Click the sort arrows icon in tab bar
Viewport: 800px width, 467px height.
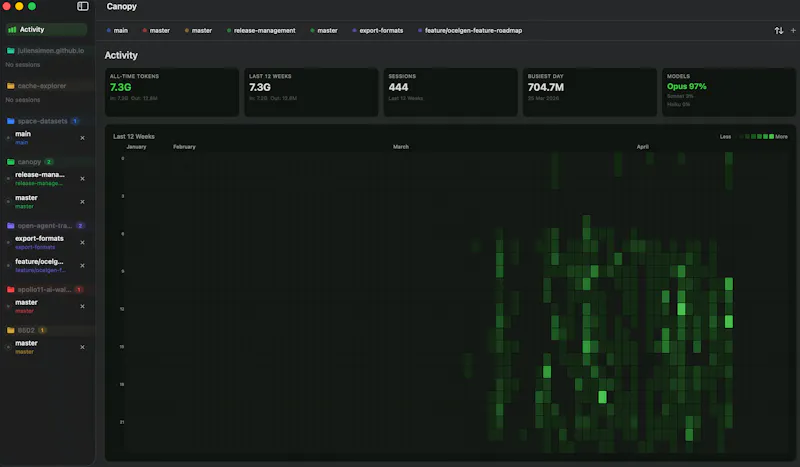point(779,31)
